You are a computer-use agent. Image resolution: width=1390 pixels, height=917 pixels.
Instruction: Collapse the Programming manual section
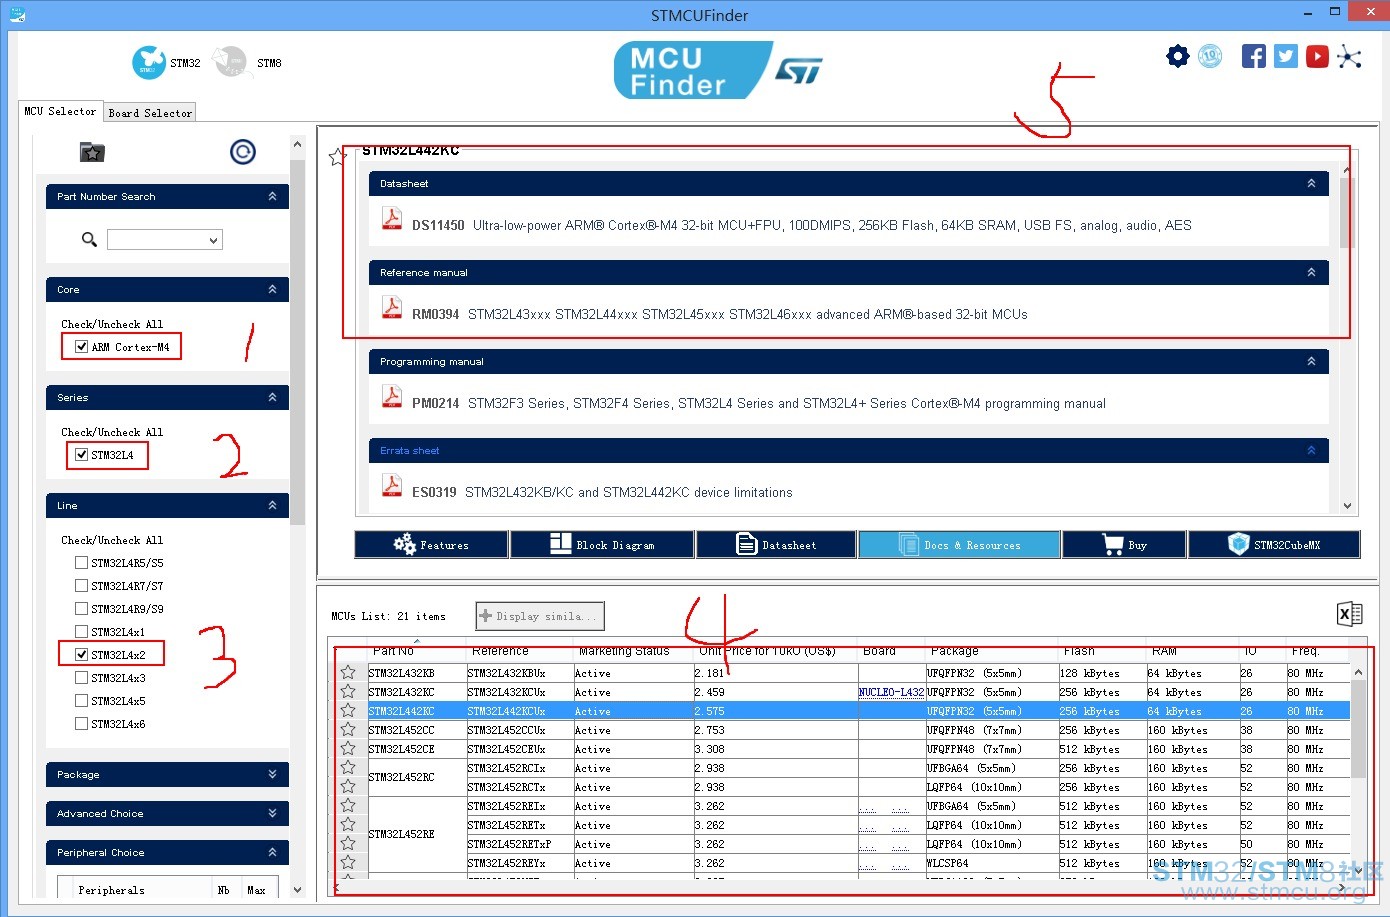coord(1311,361)
